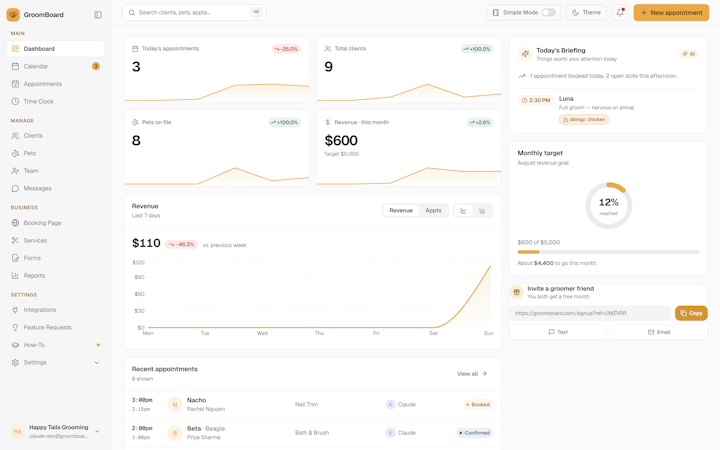Select the Revenue chart tab
Image resolution: width=720 pixels, height=450 pixels.
[401, 211]
